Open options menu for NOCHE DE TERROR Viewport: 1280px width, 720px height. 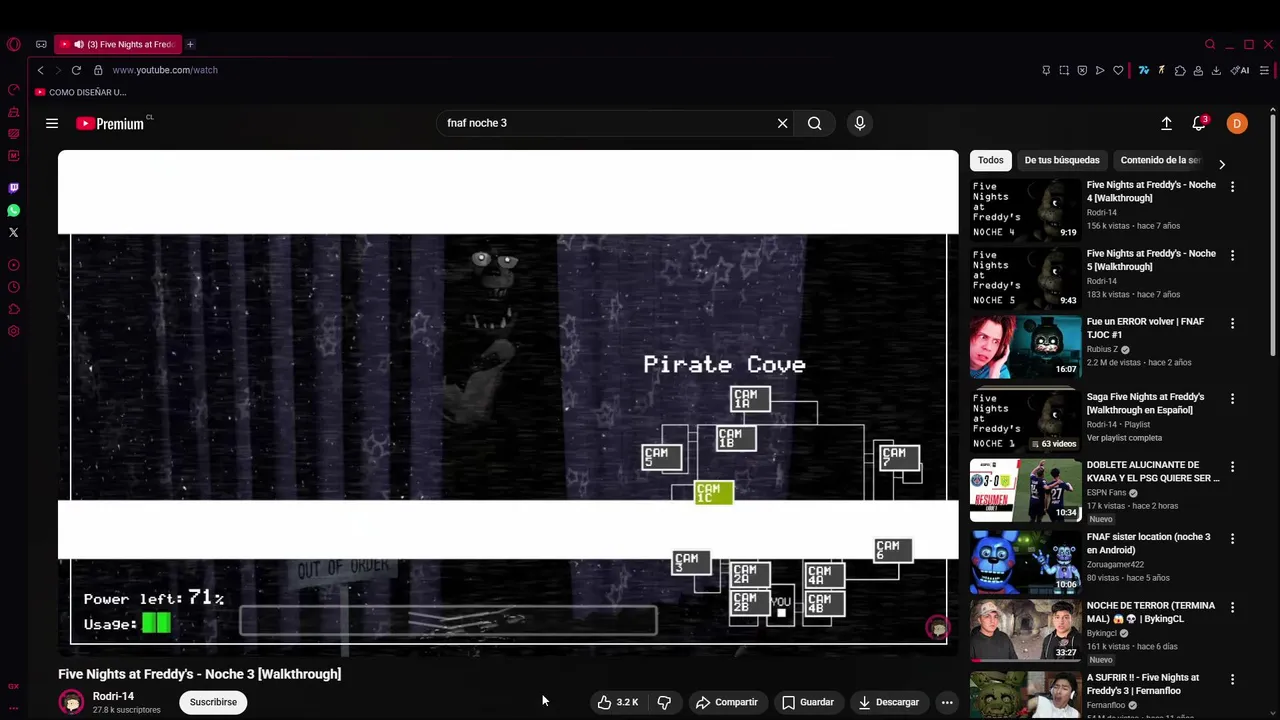click(x=1232, y=608)
